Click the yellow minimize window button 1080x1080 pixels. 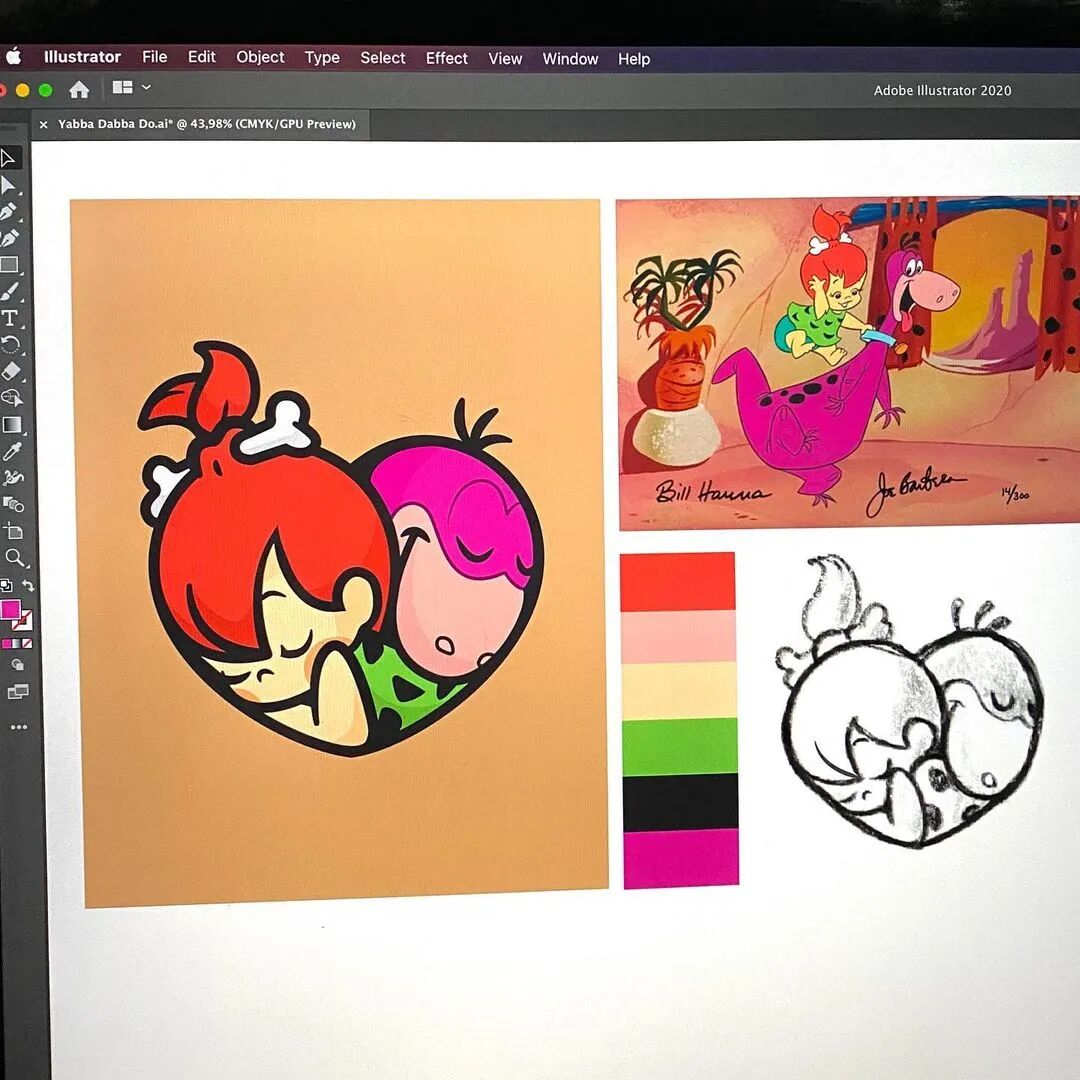tap(23, 90)
